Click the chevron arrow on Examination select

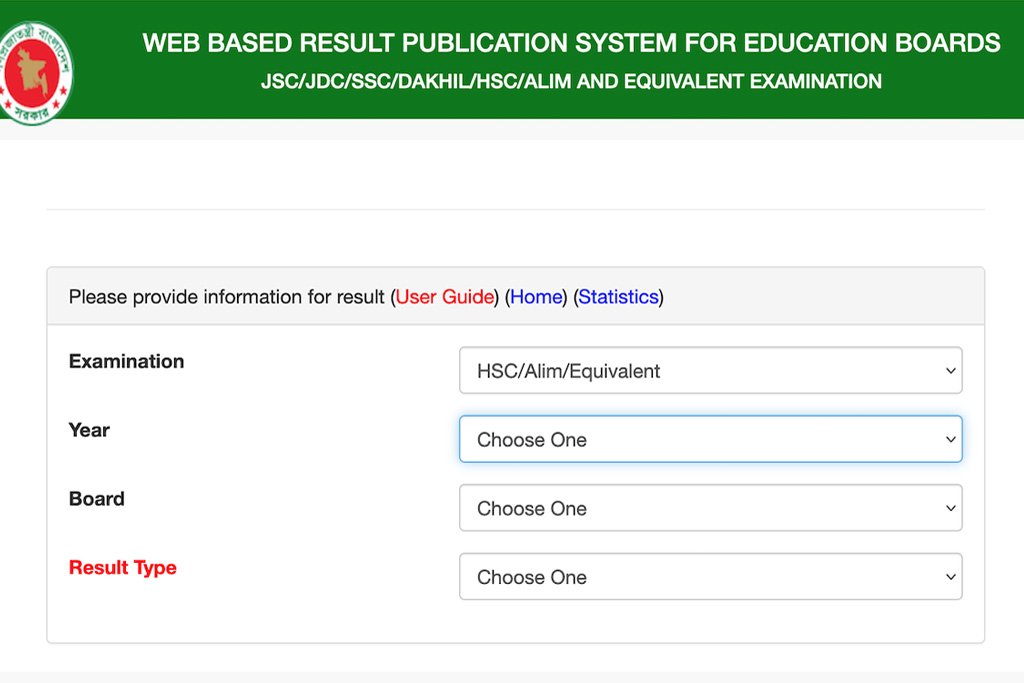tap(950, 371)
